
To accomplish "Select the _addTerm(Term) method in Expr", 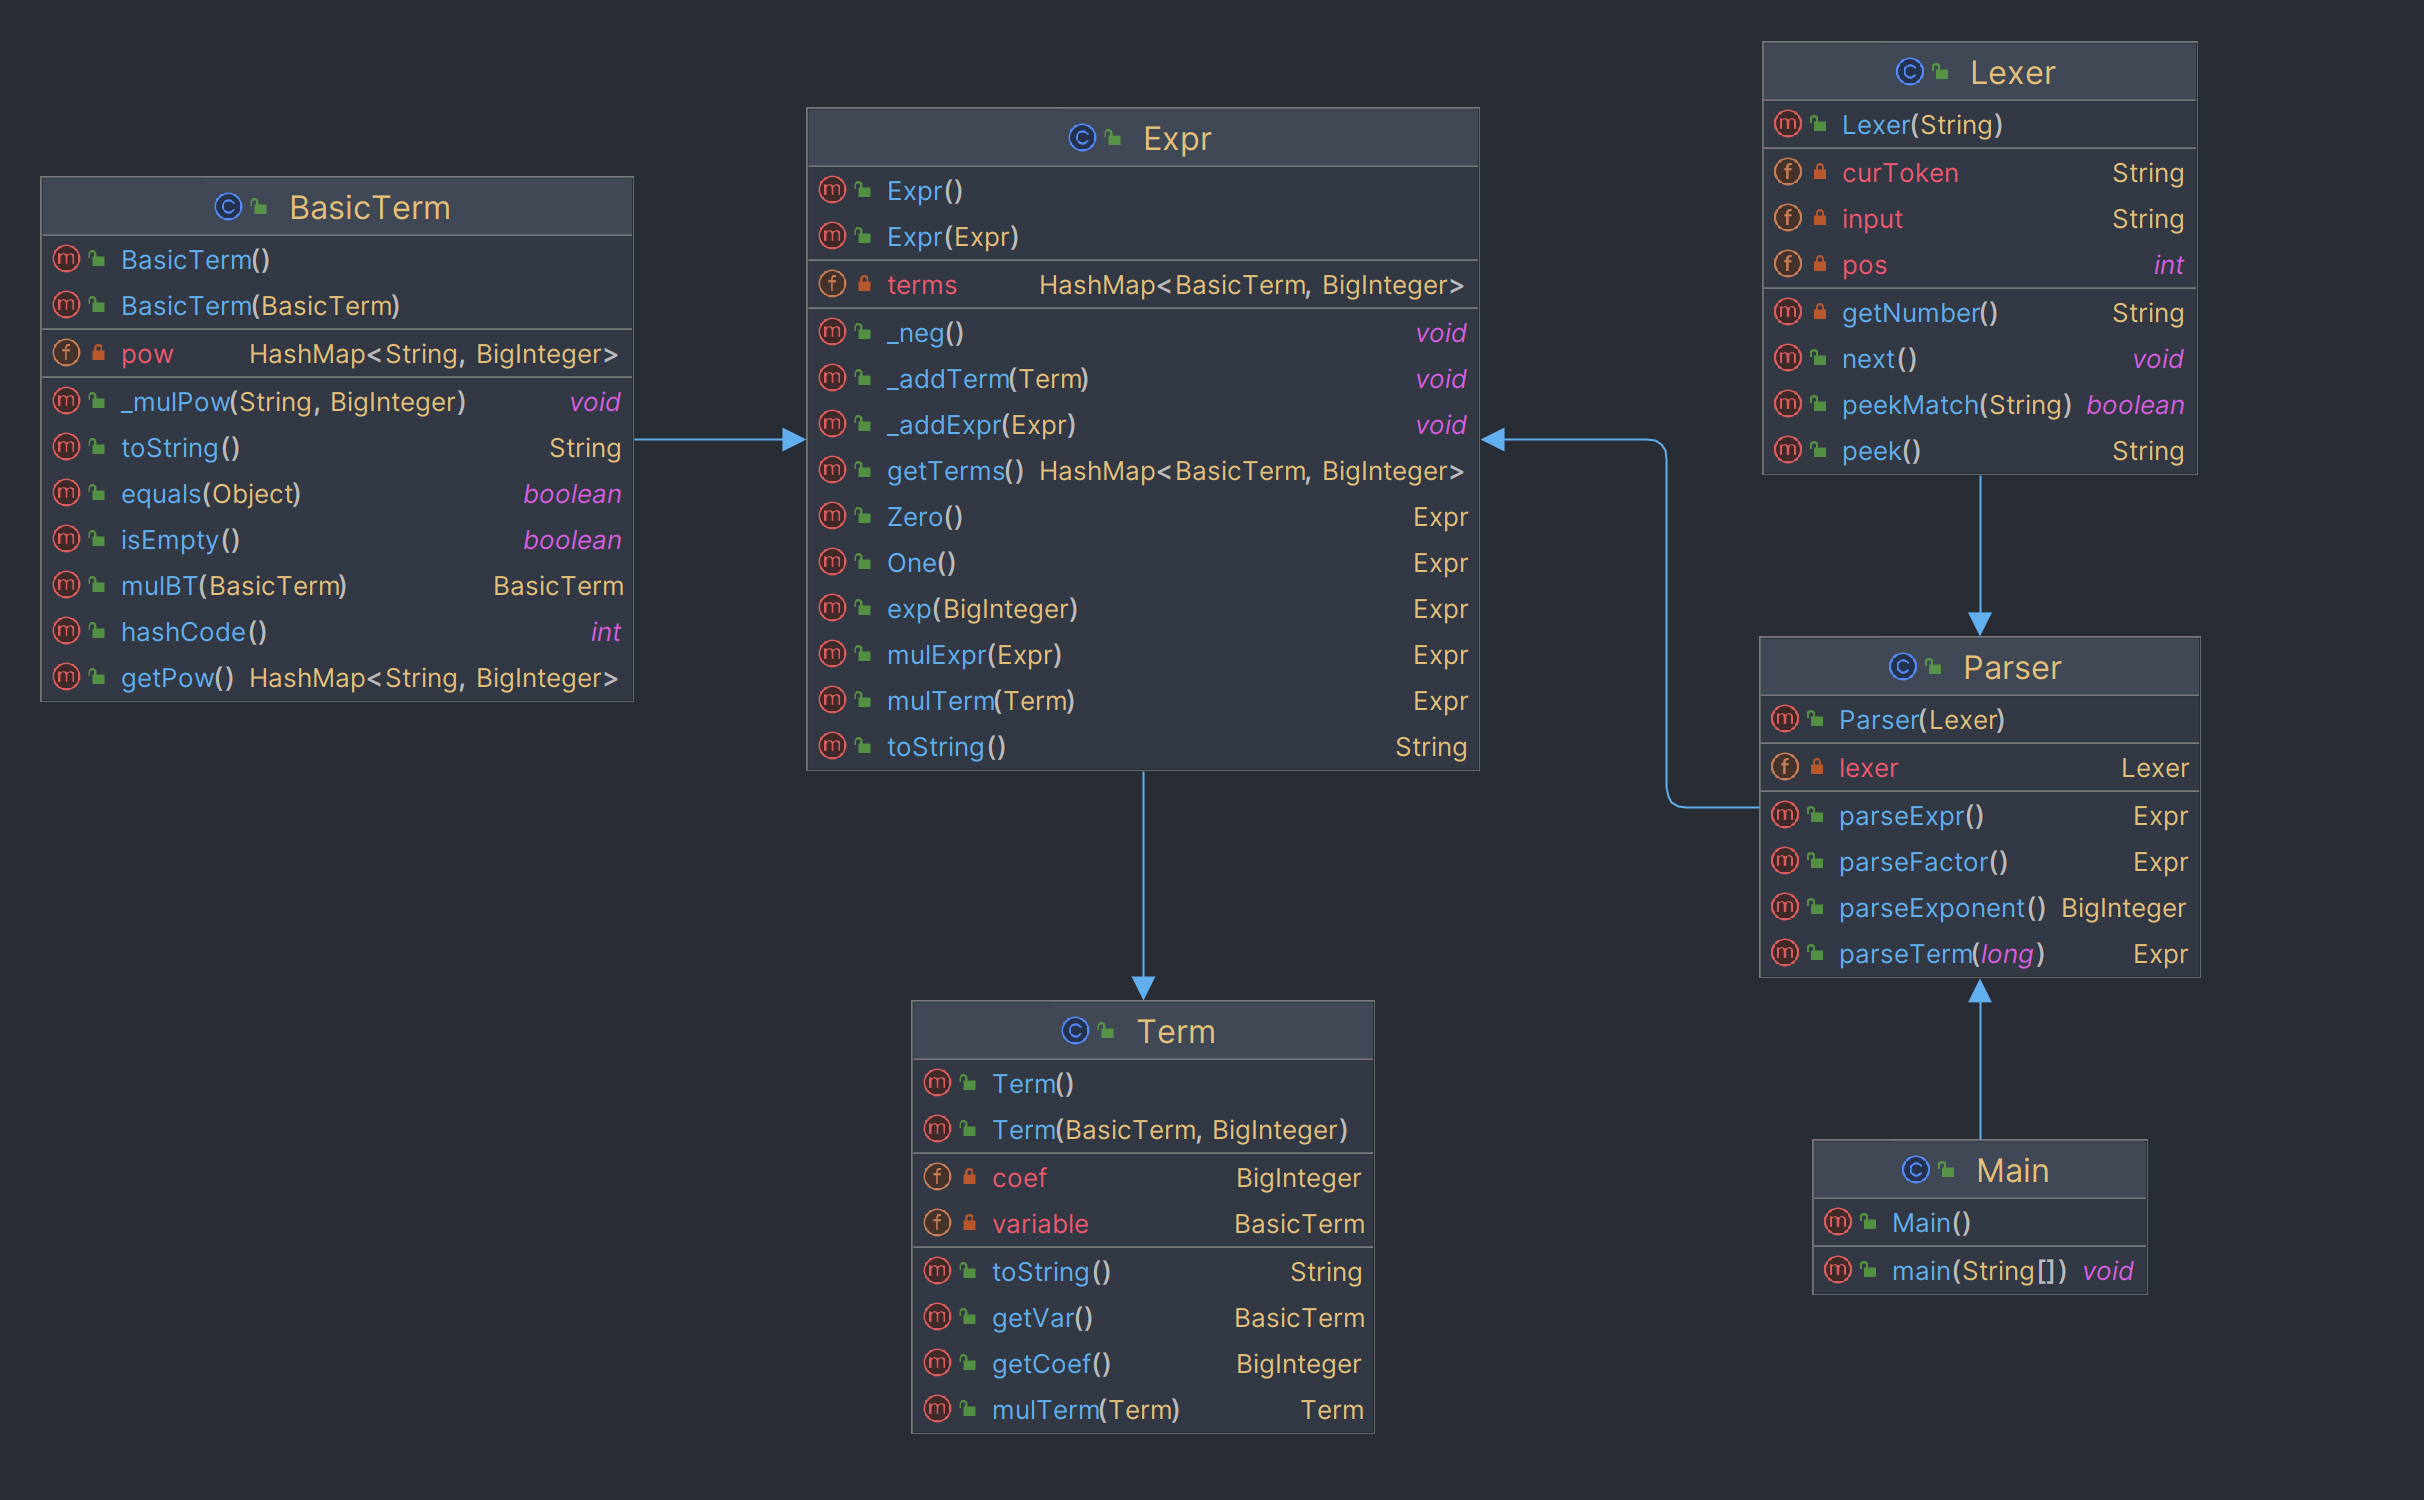I will pyautogui.click(x=1142, y=379).
